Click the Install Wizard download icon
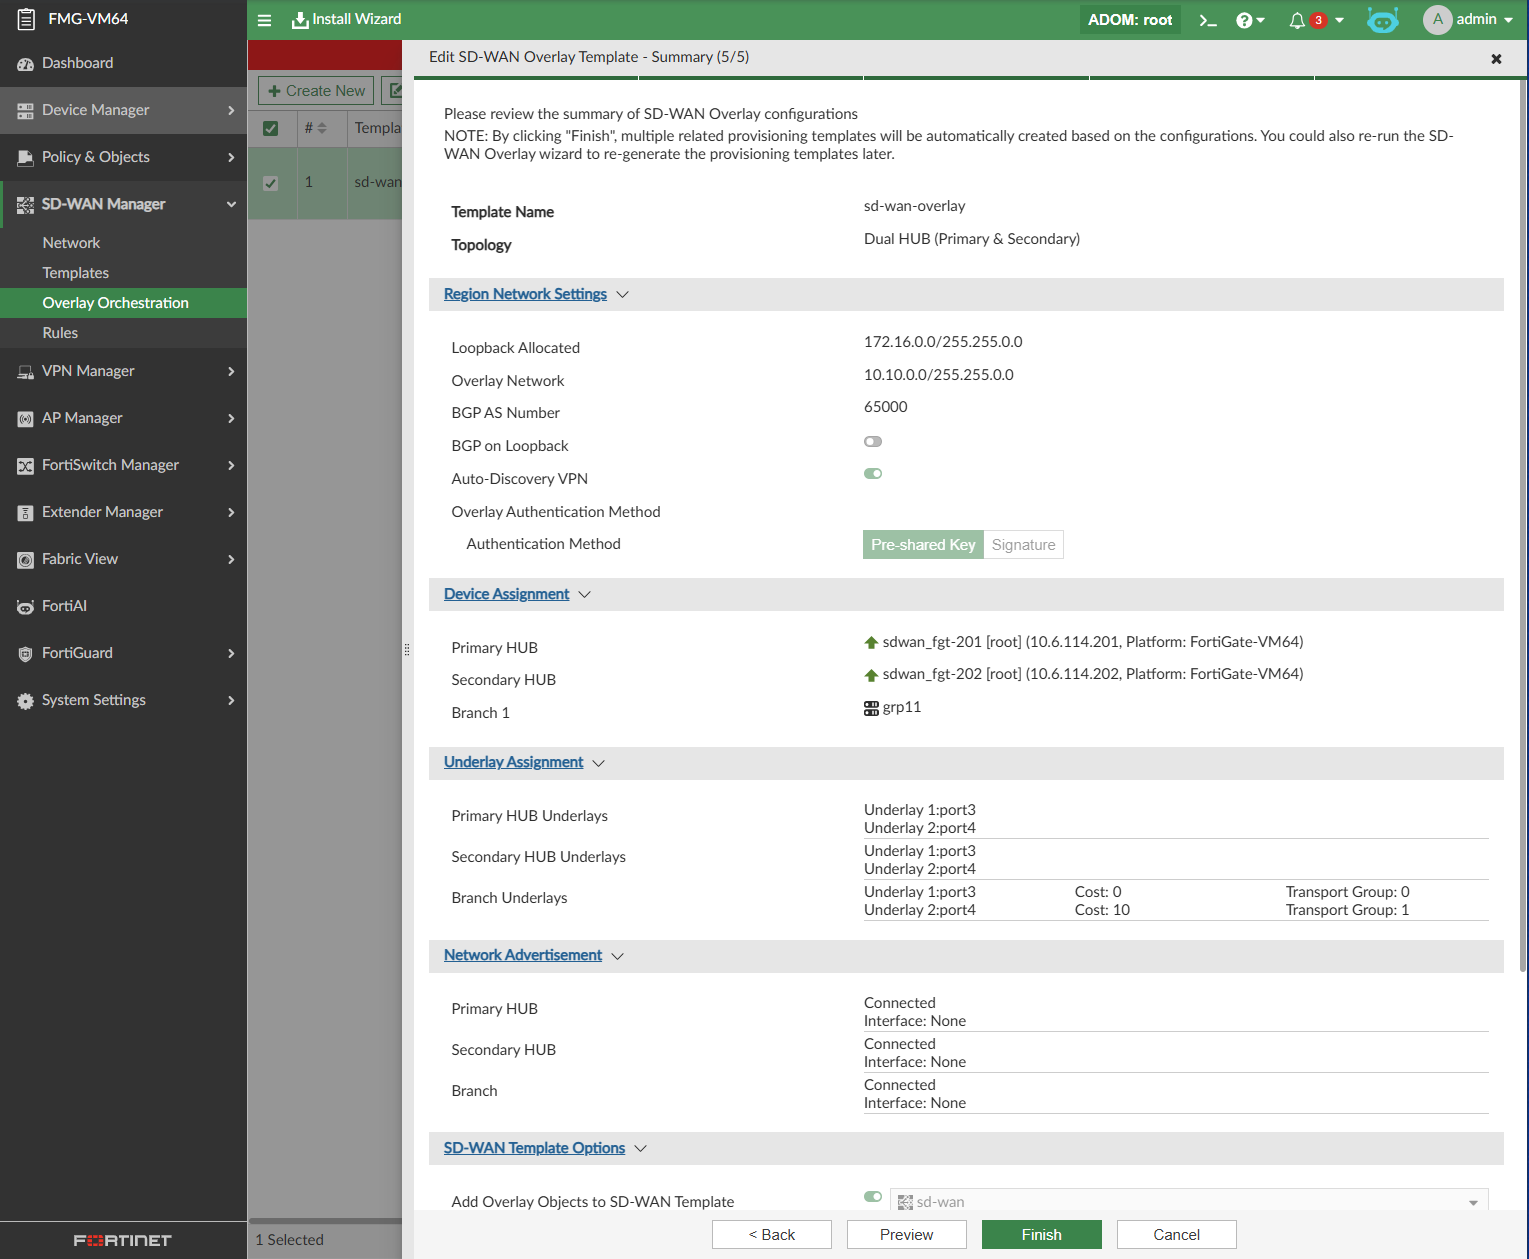Viewport: 1529px width, 1259px height. coord(300,20)
